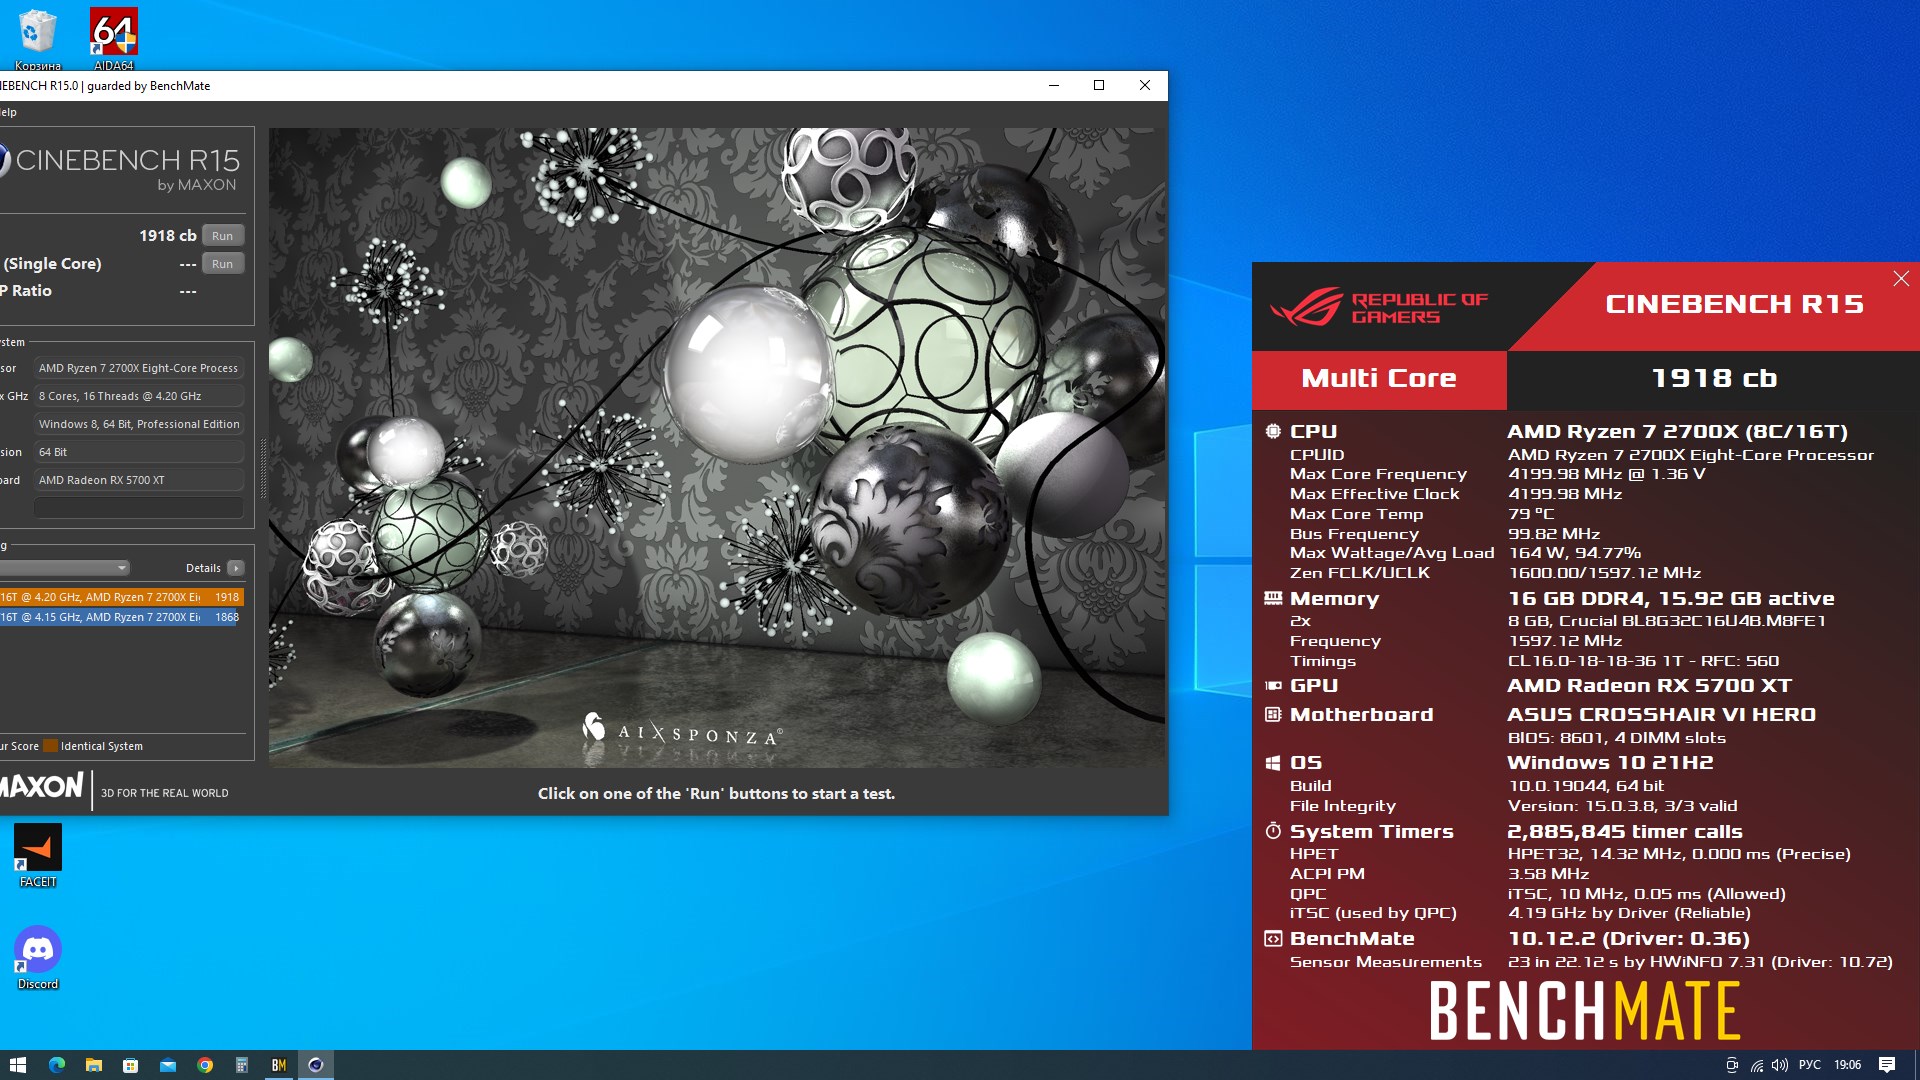Open the Help menu in Cinebench
1920x1080 pixels.
click(x=8, y=112)
